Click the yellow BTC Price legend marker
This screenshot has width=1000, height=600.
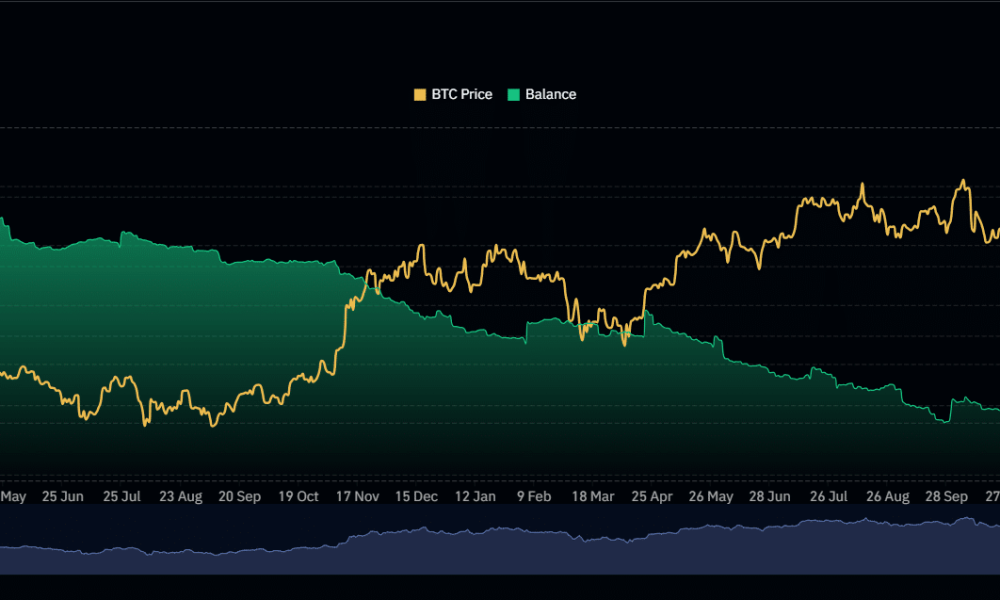pos(419,94)
